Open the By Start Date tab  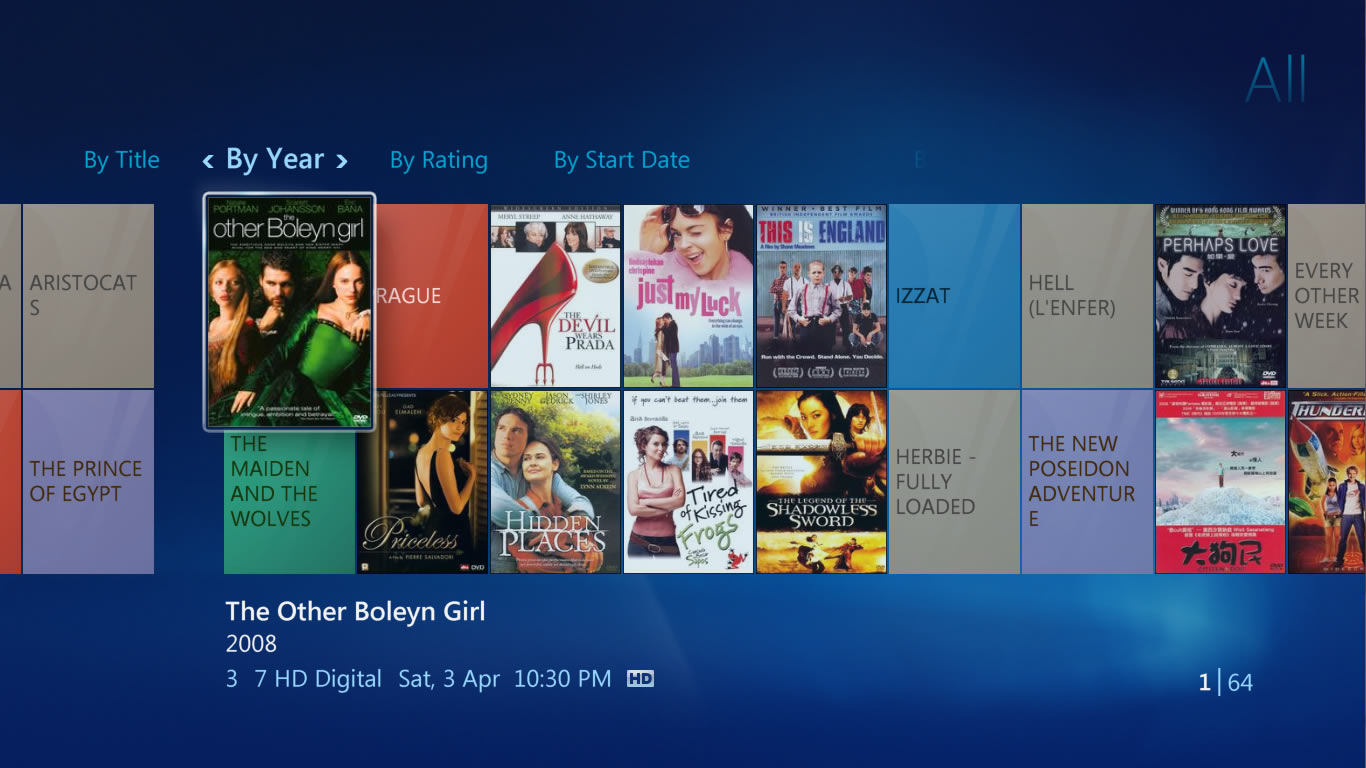pos(622,160)
